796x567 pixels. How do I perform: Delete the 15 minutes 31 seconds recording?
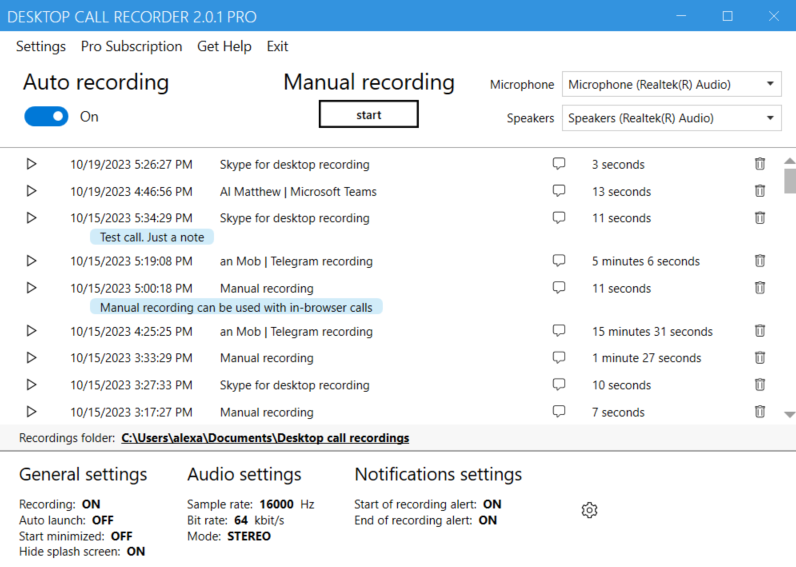(x=760, y=331)
